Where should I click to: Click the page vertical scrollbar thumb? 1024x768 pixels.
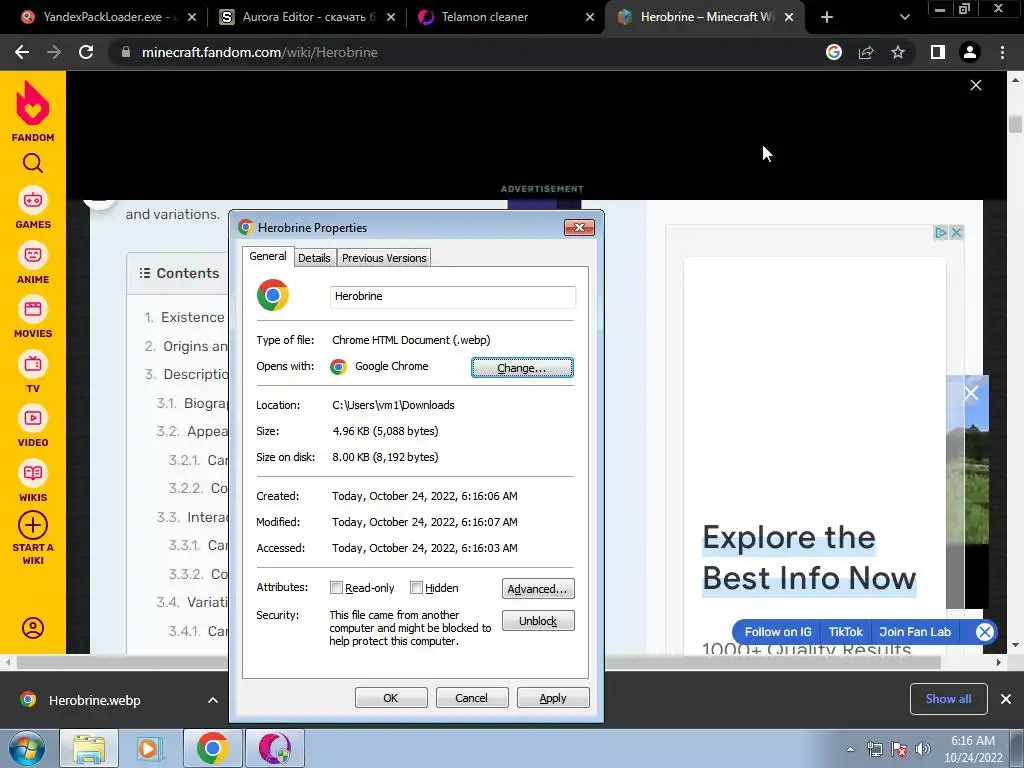point(1015,123)
